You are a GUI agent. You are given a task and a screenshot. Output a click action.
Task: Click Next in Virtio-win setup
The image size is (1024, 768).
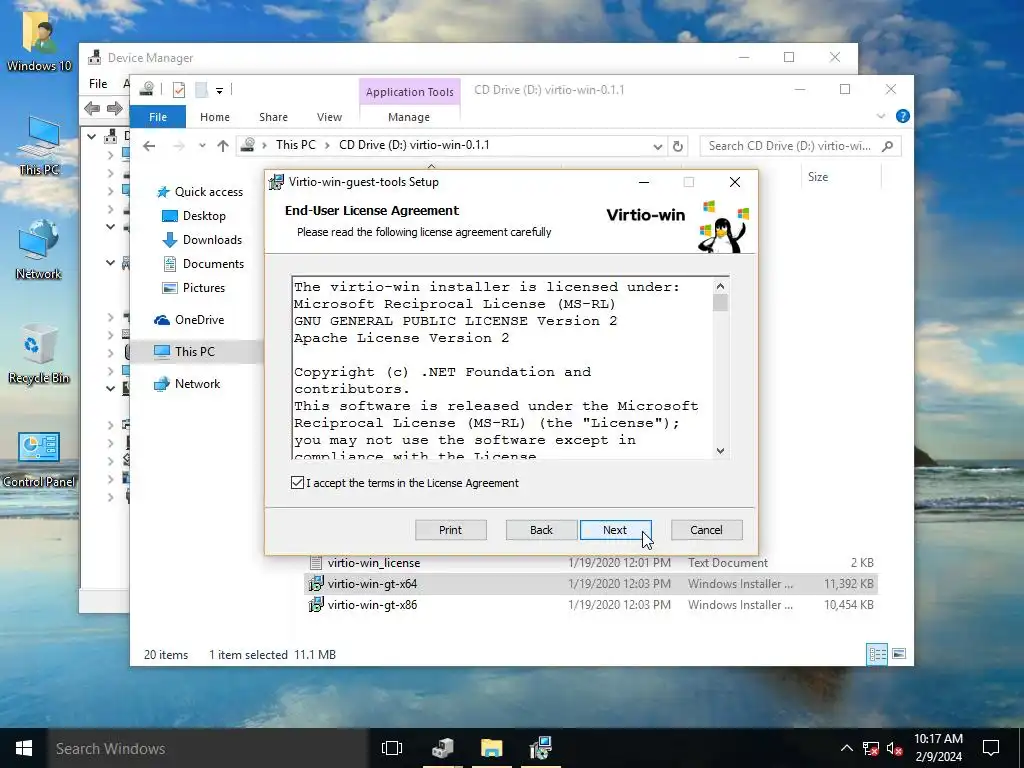[x=615, y=530]
